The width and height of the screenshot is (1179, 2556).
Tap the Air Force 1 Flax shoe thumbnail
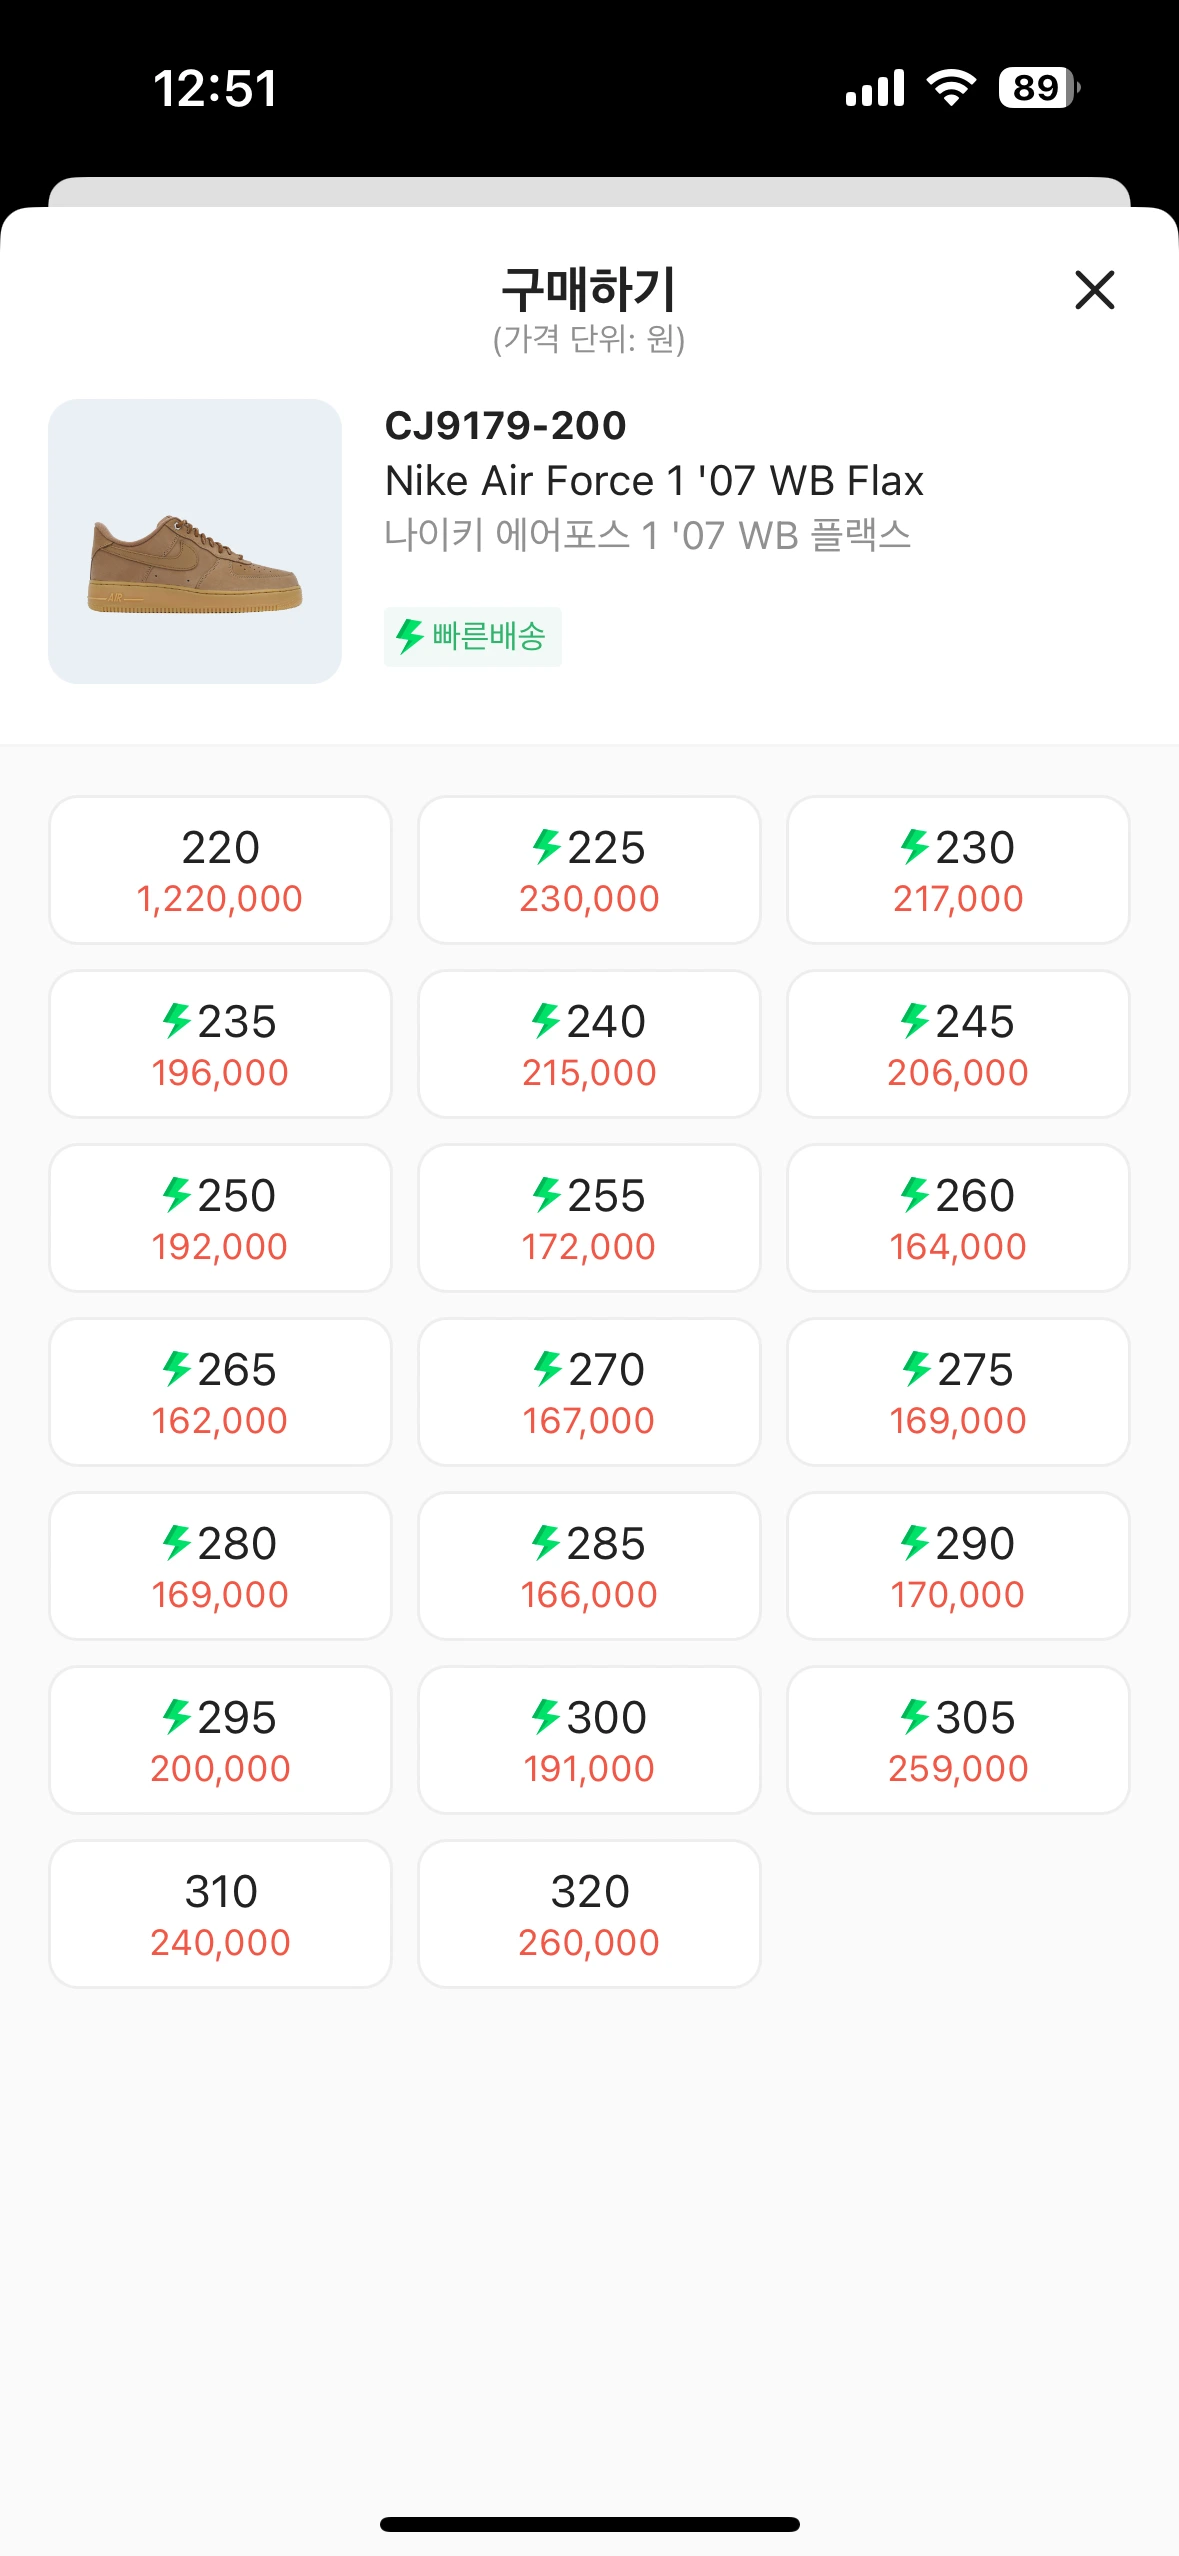click(195, 541)
